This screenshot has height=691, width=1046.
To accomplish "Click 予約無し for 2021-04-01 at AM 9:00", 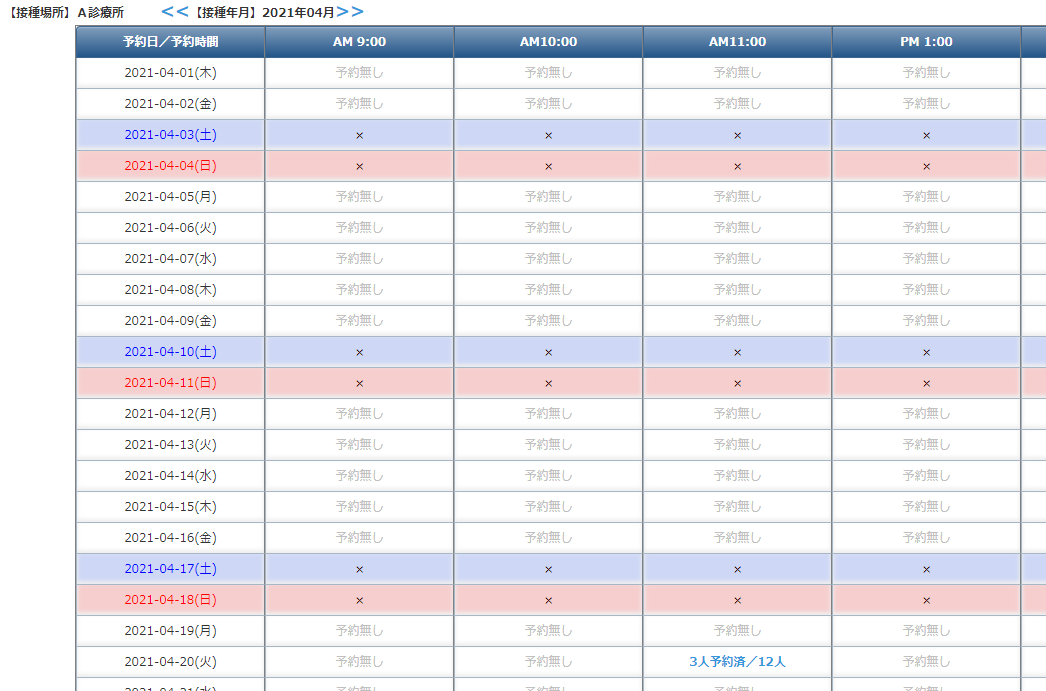I will pos(359,73).
